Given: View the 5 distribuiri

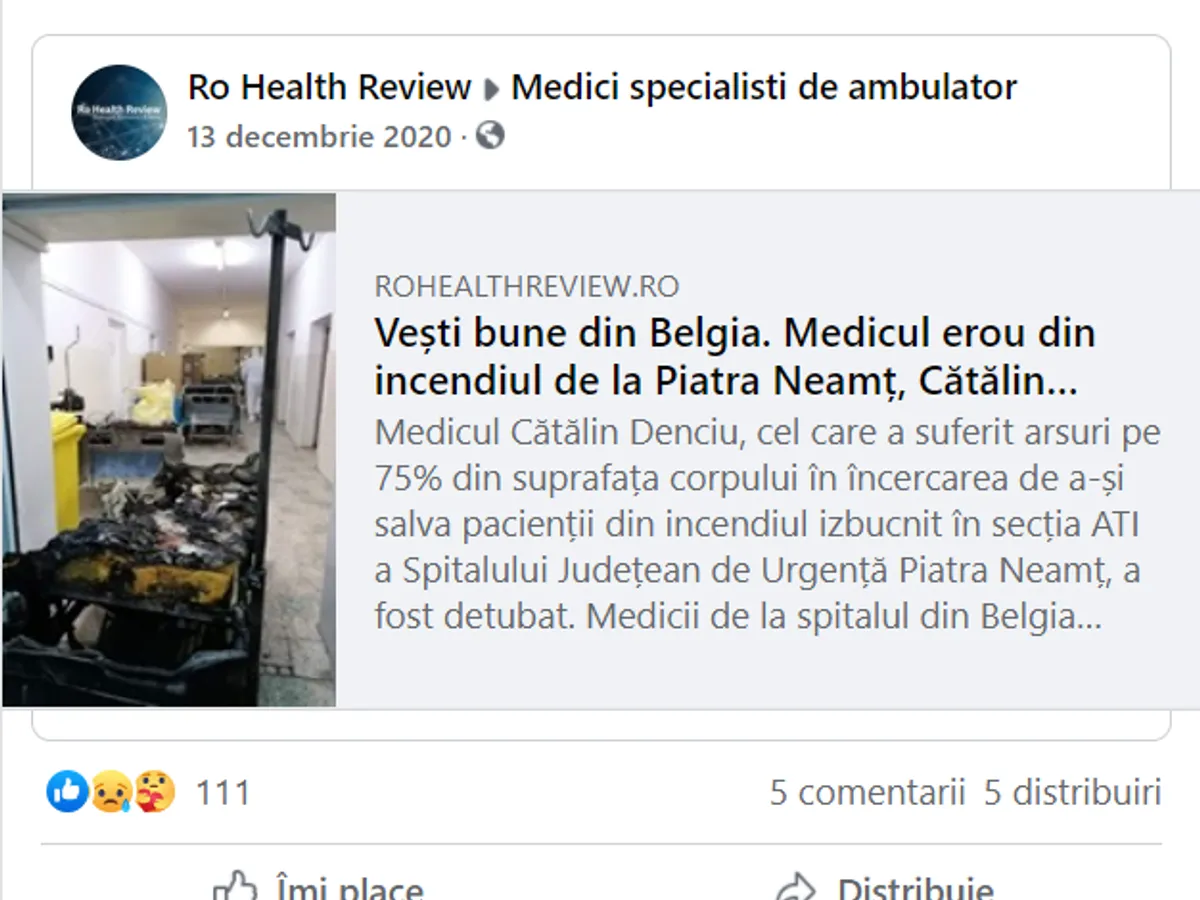Looking at the screenshot, I should tap(1073, 793).
